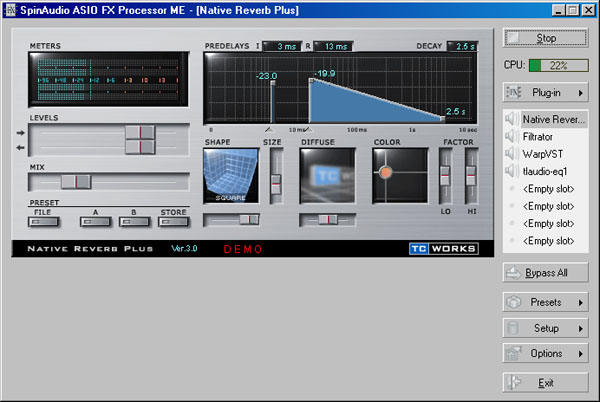600x402 pixels.
Task: Click the 2.5 s decay field
Action: pyautogui.click(x=463, y=46)
